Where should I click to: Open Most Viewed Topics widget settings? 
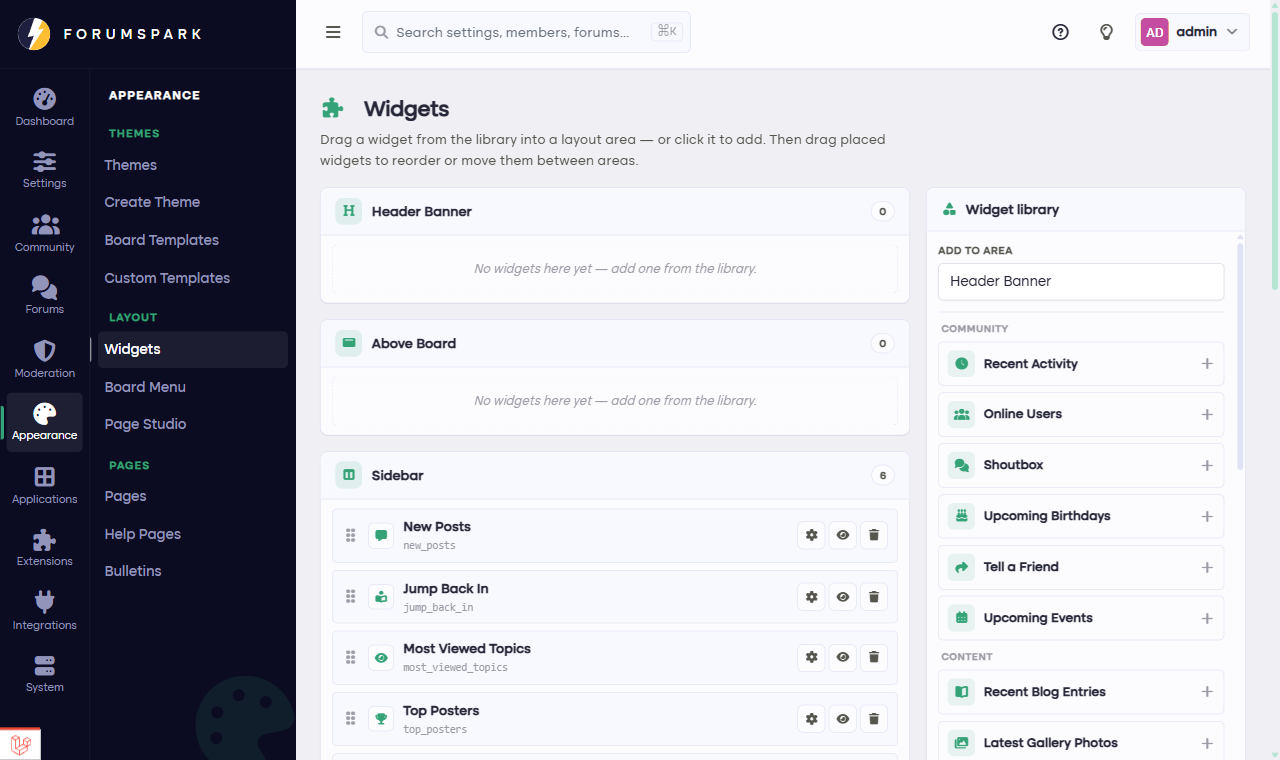point(812,657)
